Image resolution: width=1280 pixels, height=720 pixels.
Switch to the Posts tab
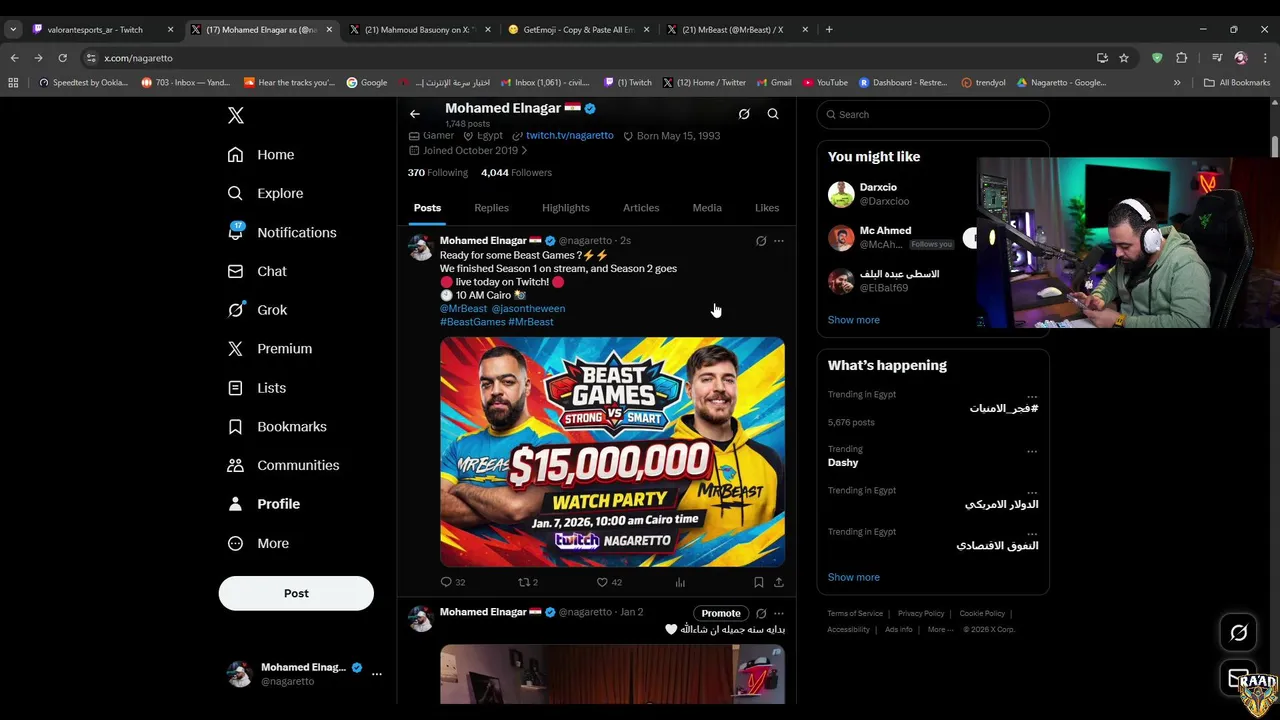pos(427,208)
